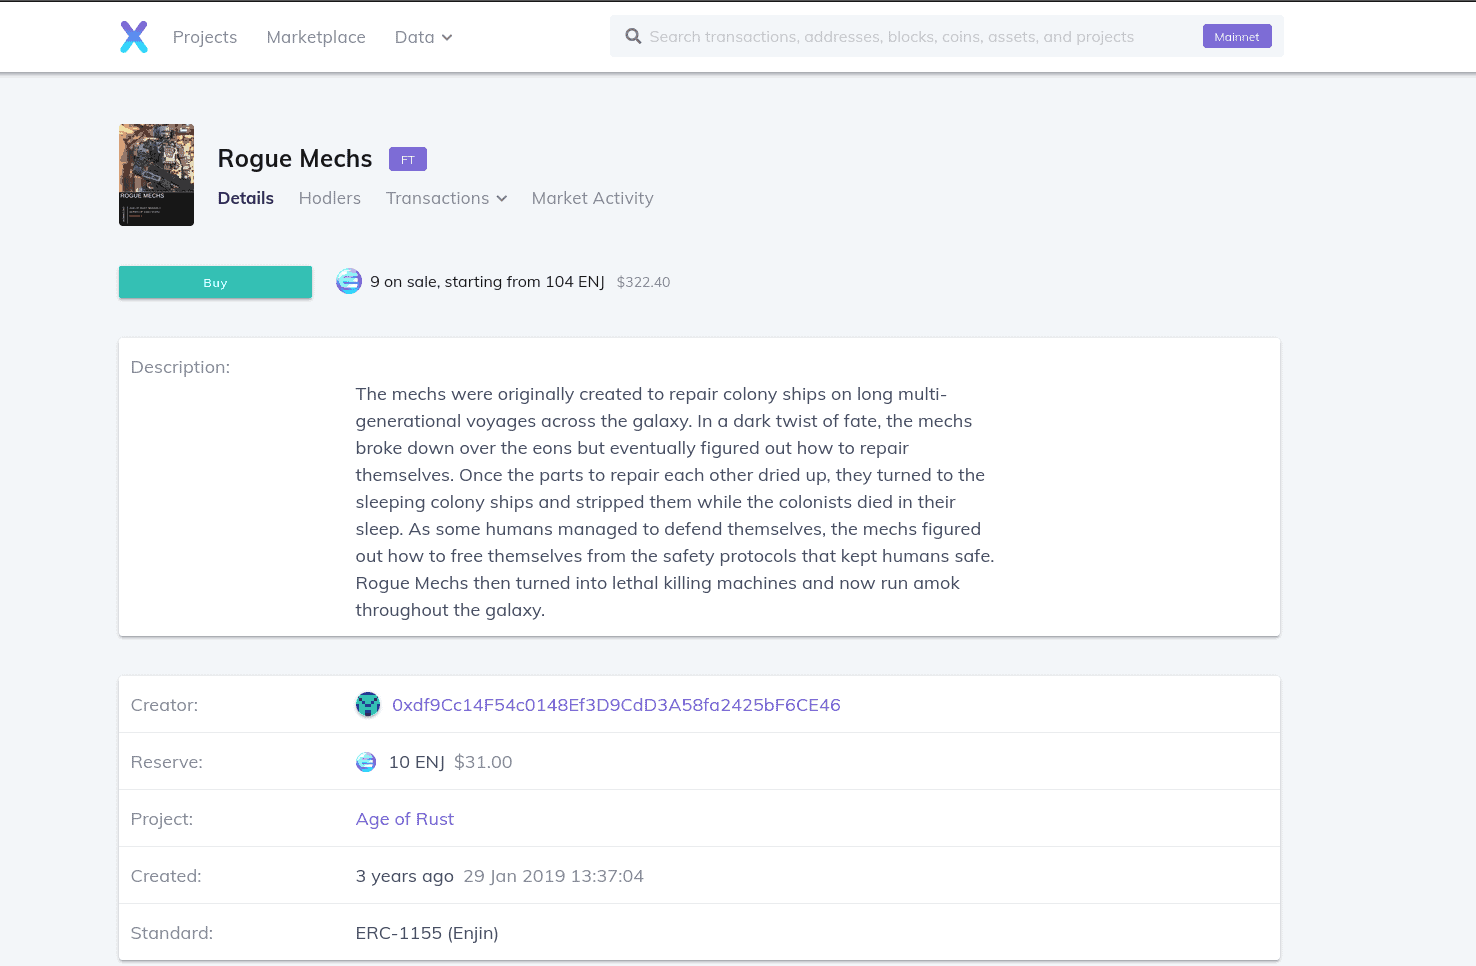This screenshot has width=1476, height=966.
Task: Open the Rogue Mechs cover thumbnail
Action: 156,175
